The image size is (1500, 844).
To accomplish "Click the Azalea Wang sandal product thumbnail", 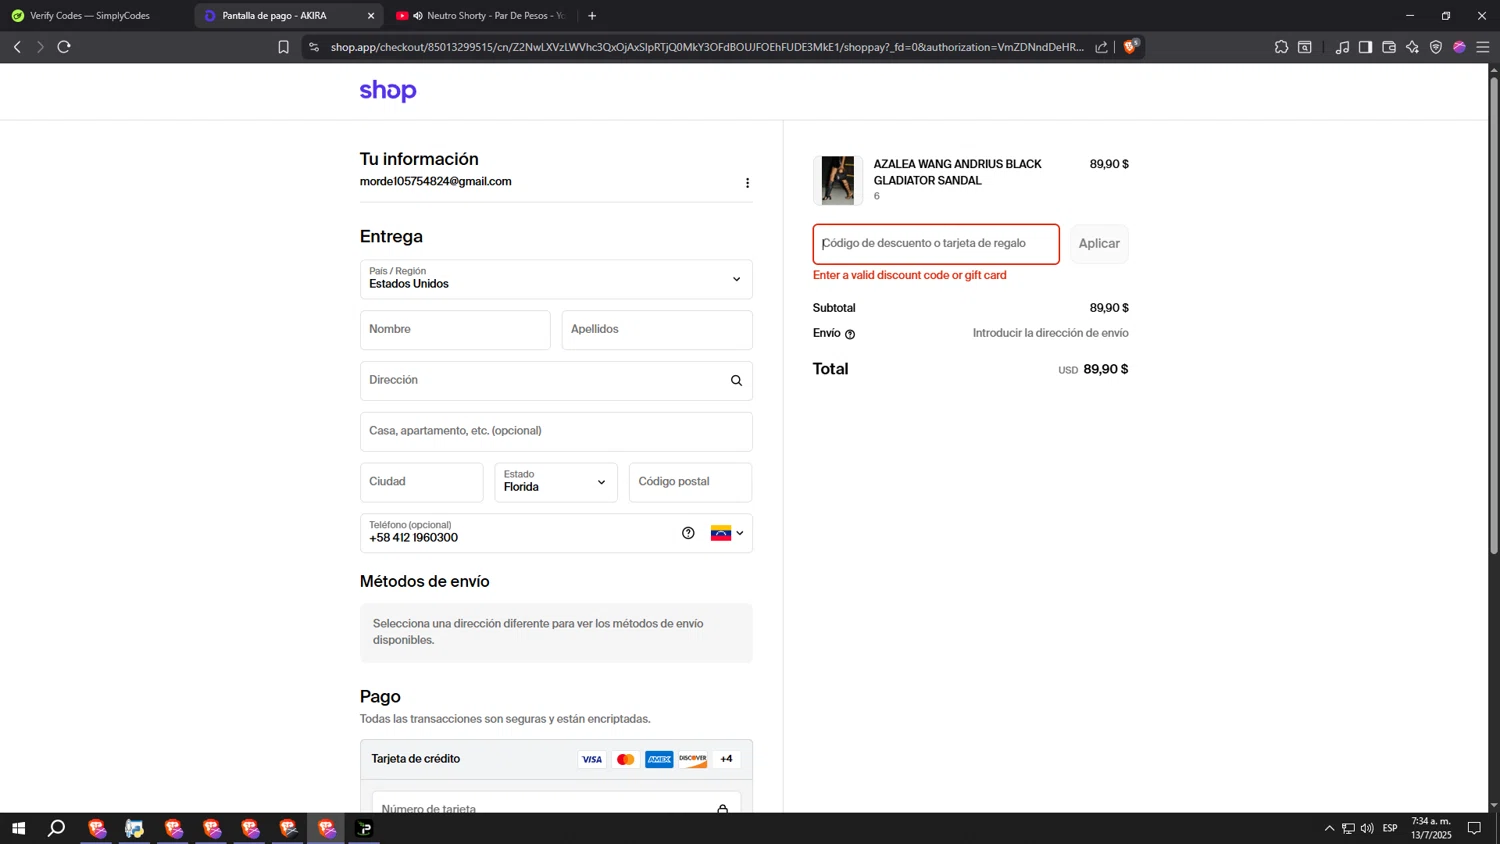I will coord(838,180).
